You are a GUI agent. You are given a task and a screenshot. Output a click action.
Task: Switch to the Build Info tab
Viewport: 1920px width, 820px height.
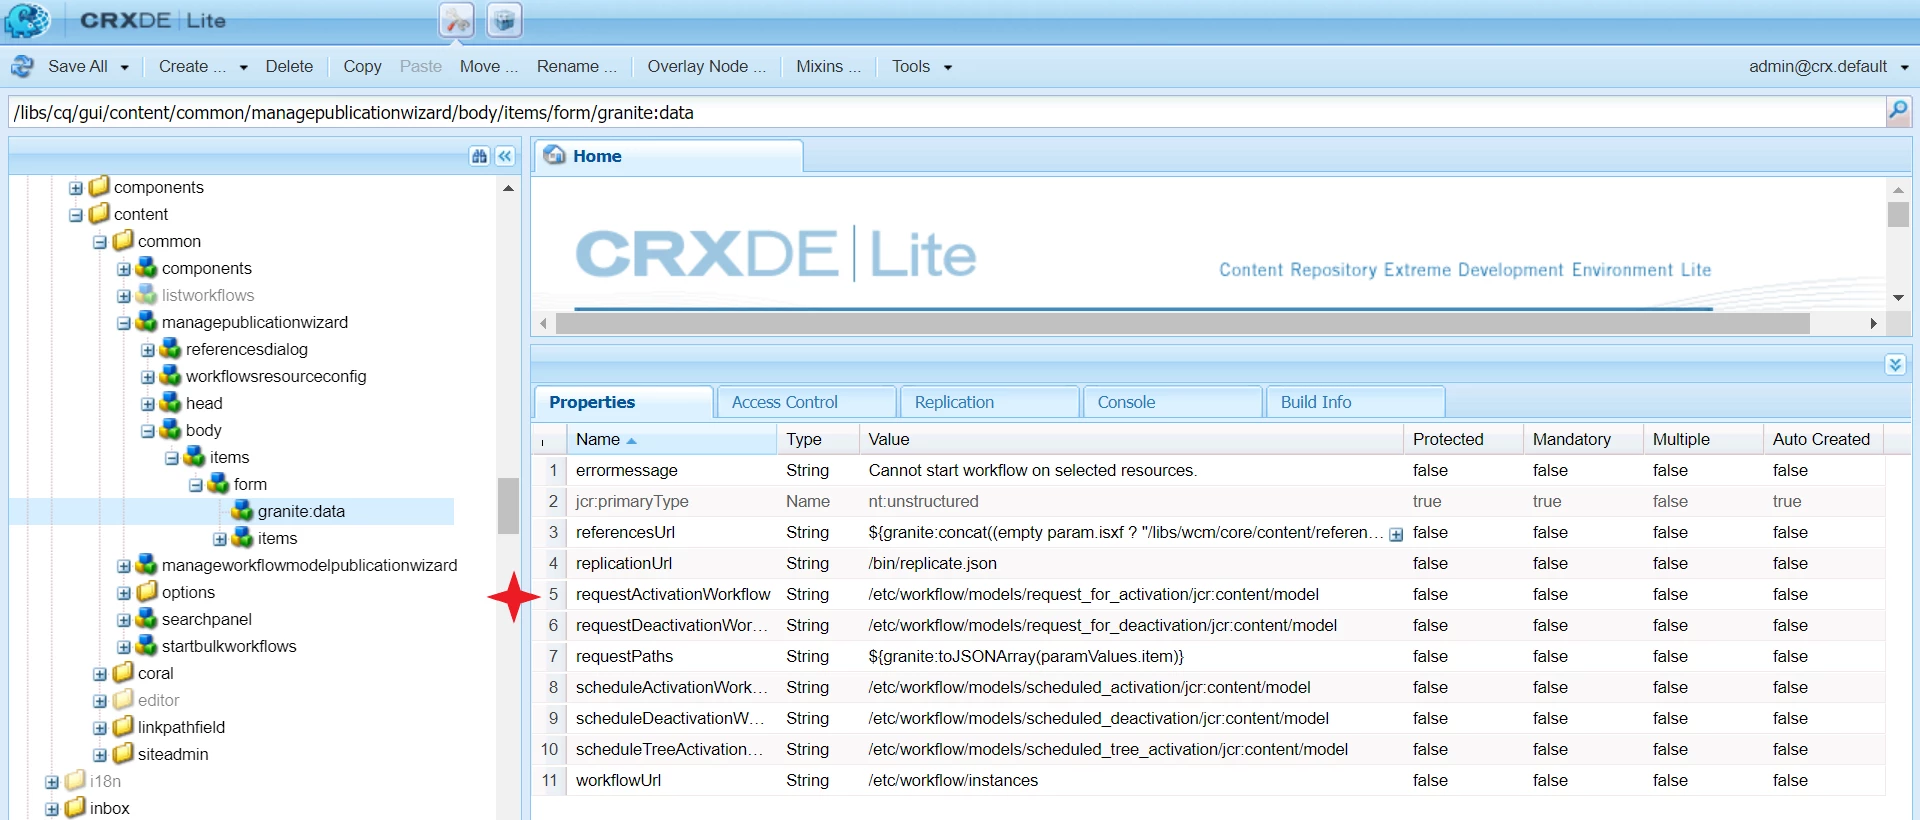click(1356, 402)
